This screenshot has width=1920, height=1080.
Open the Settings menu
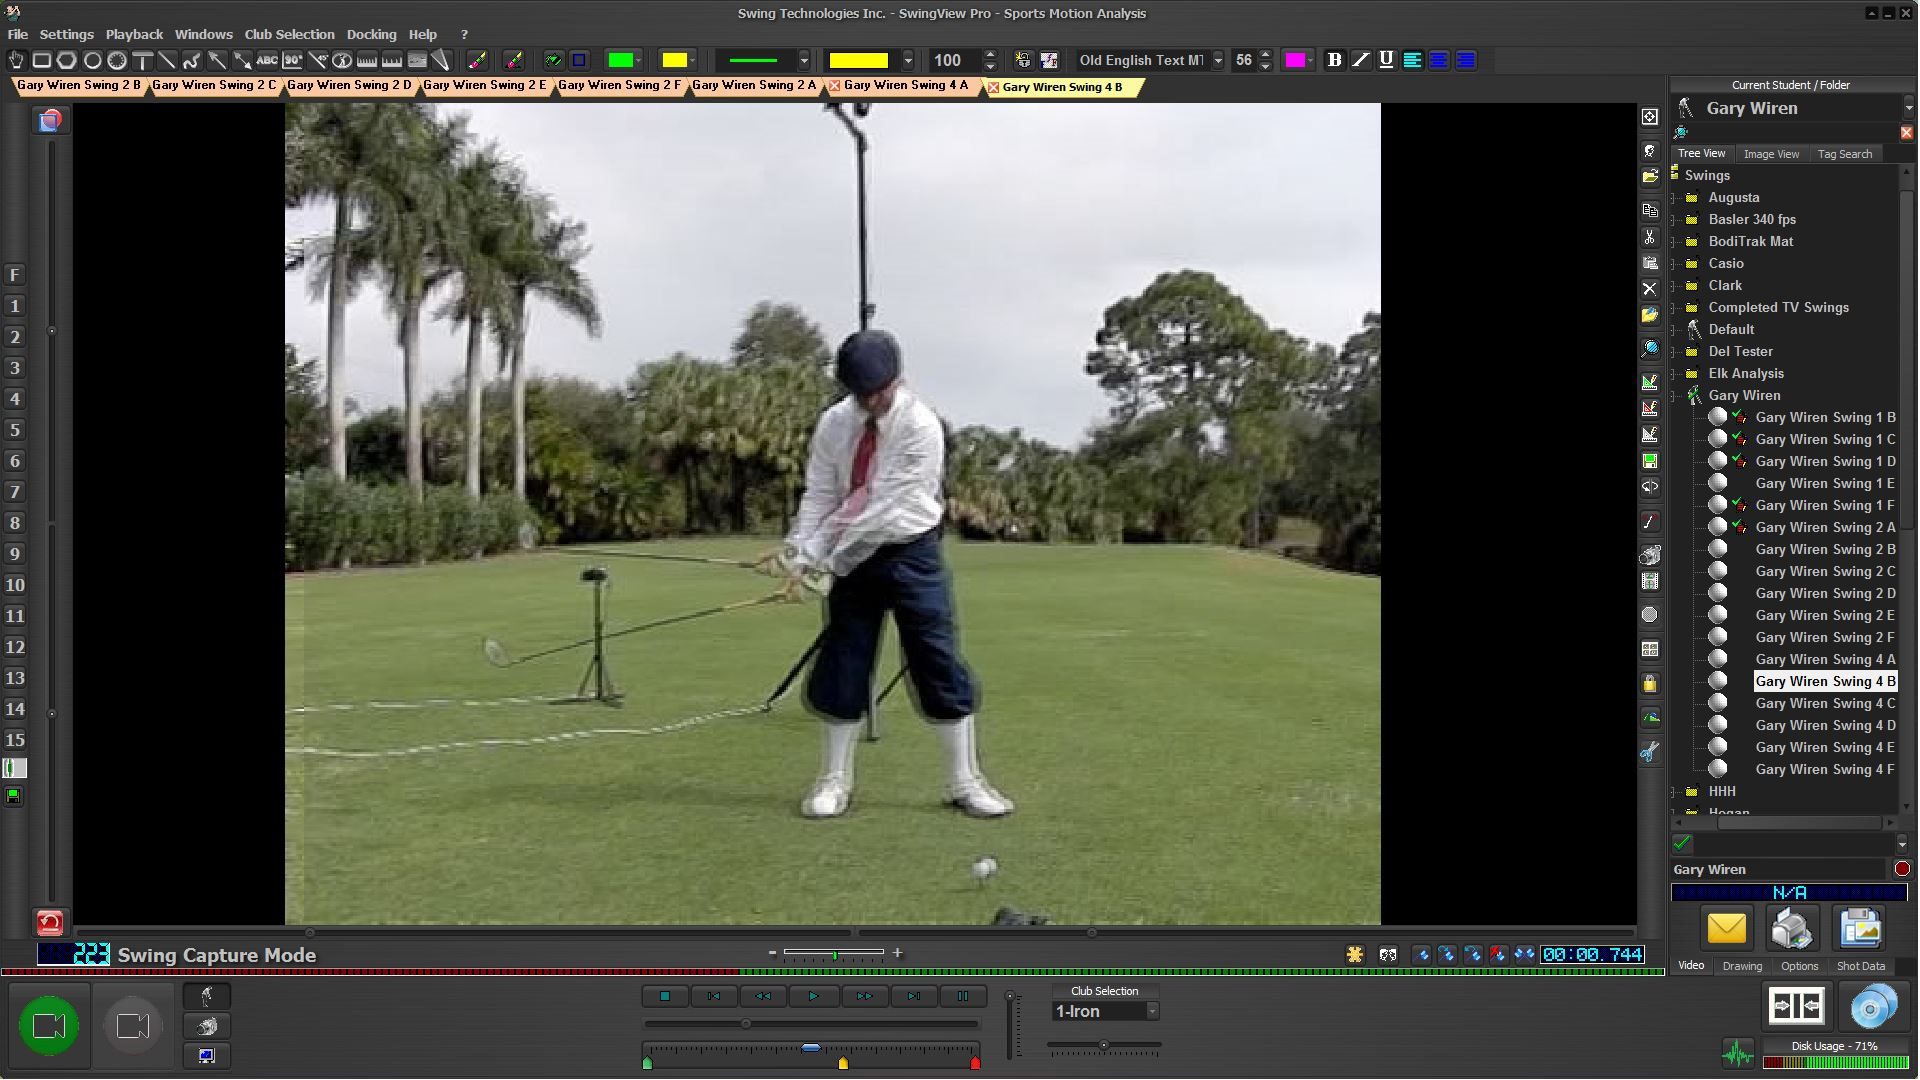66,34
